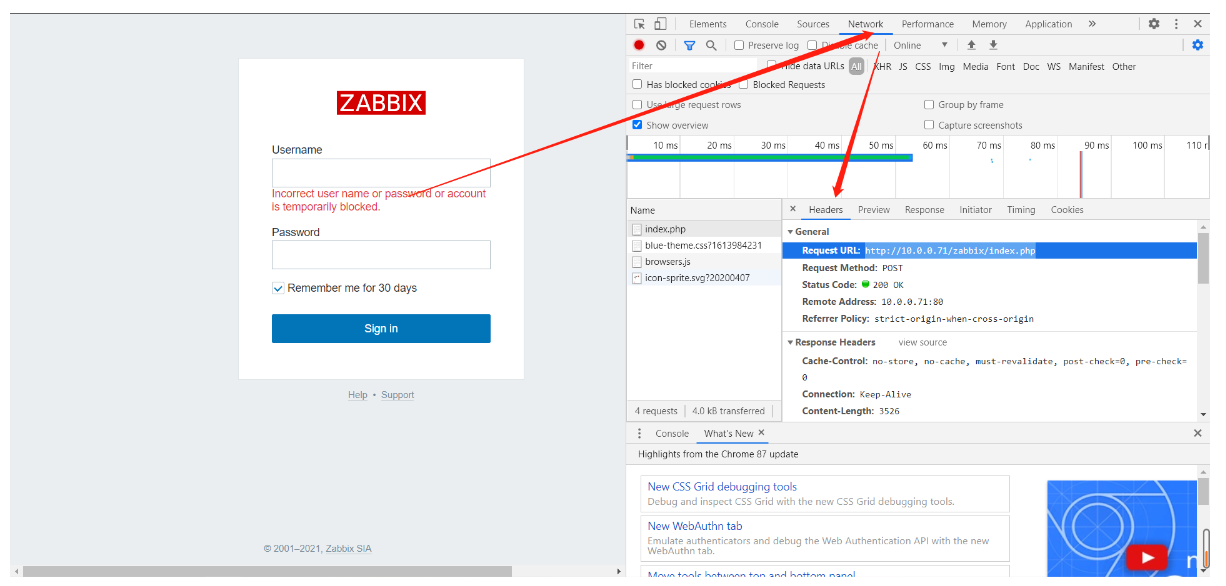Click the Sign in button
Viewport: 1226px width, 586px height.
click(x=381, y=328)
